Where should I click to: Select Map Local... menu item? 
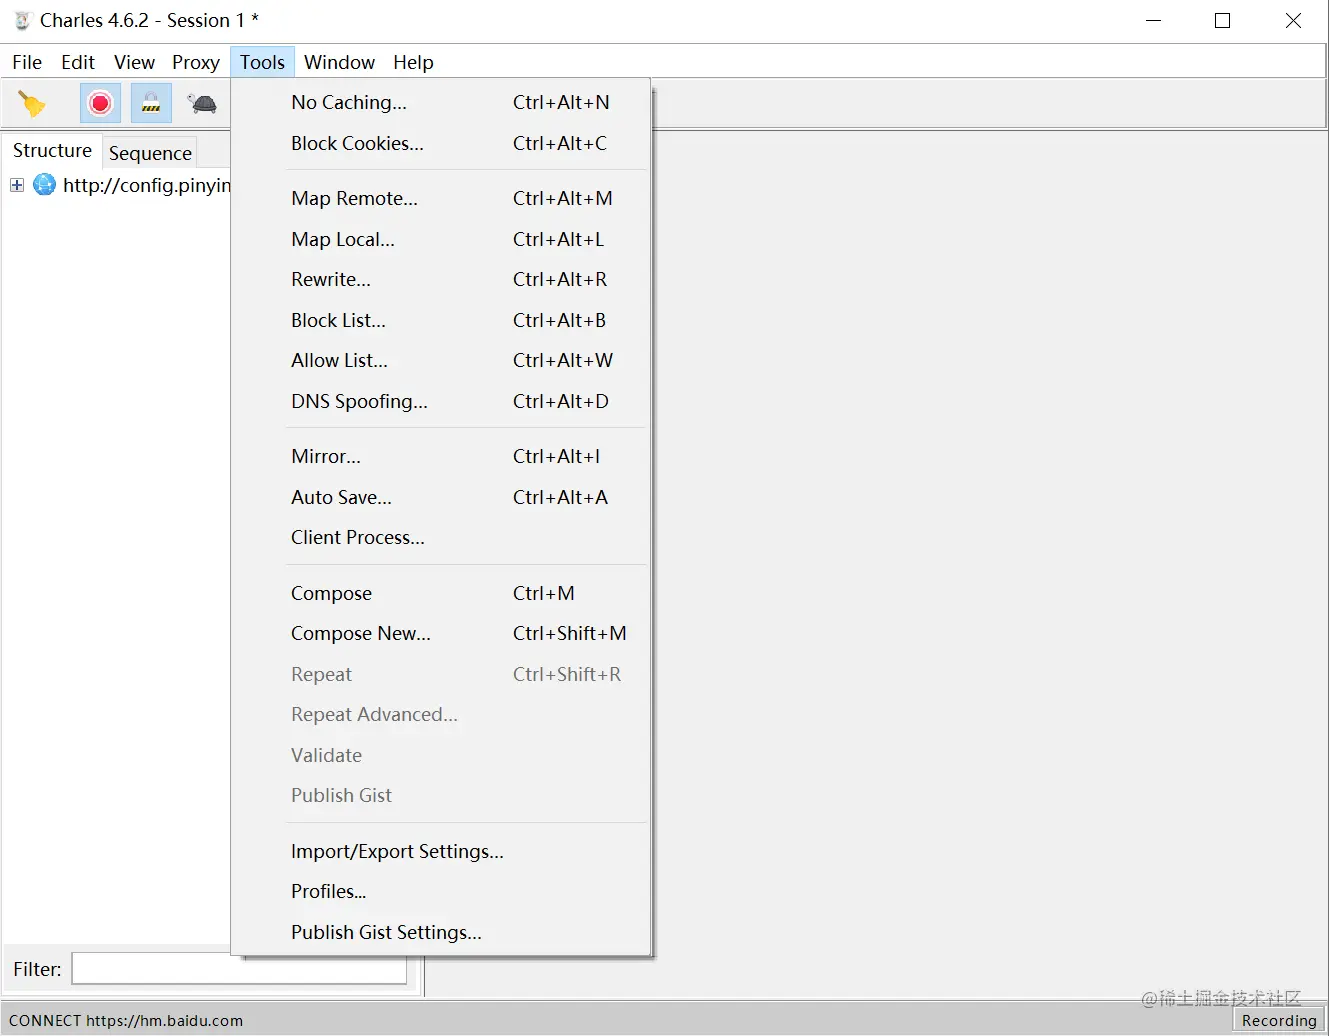[441, 239]
